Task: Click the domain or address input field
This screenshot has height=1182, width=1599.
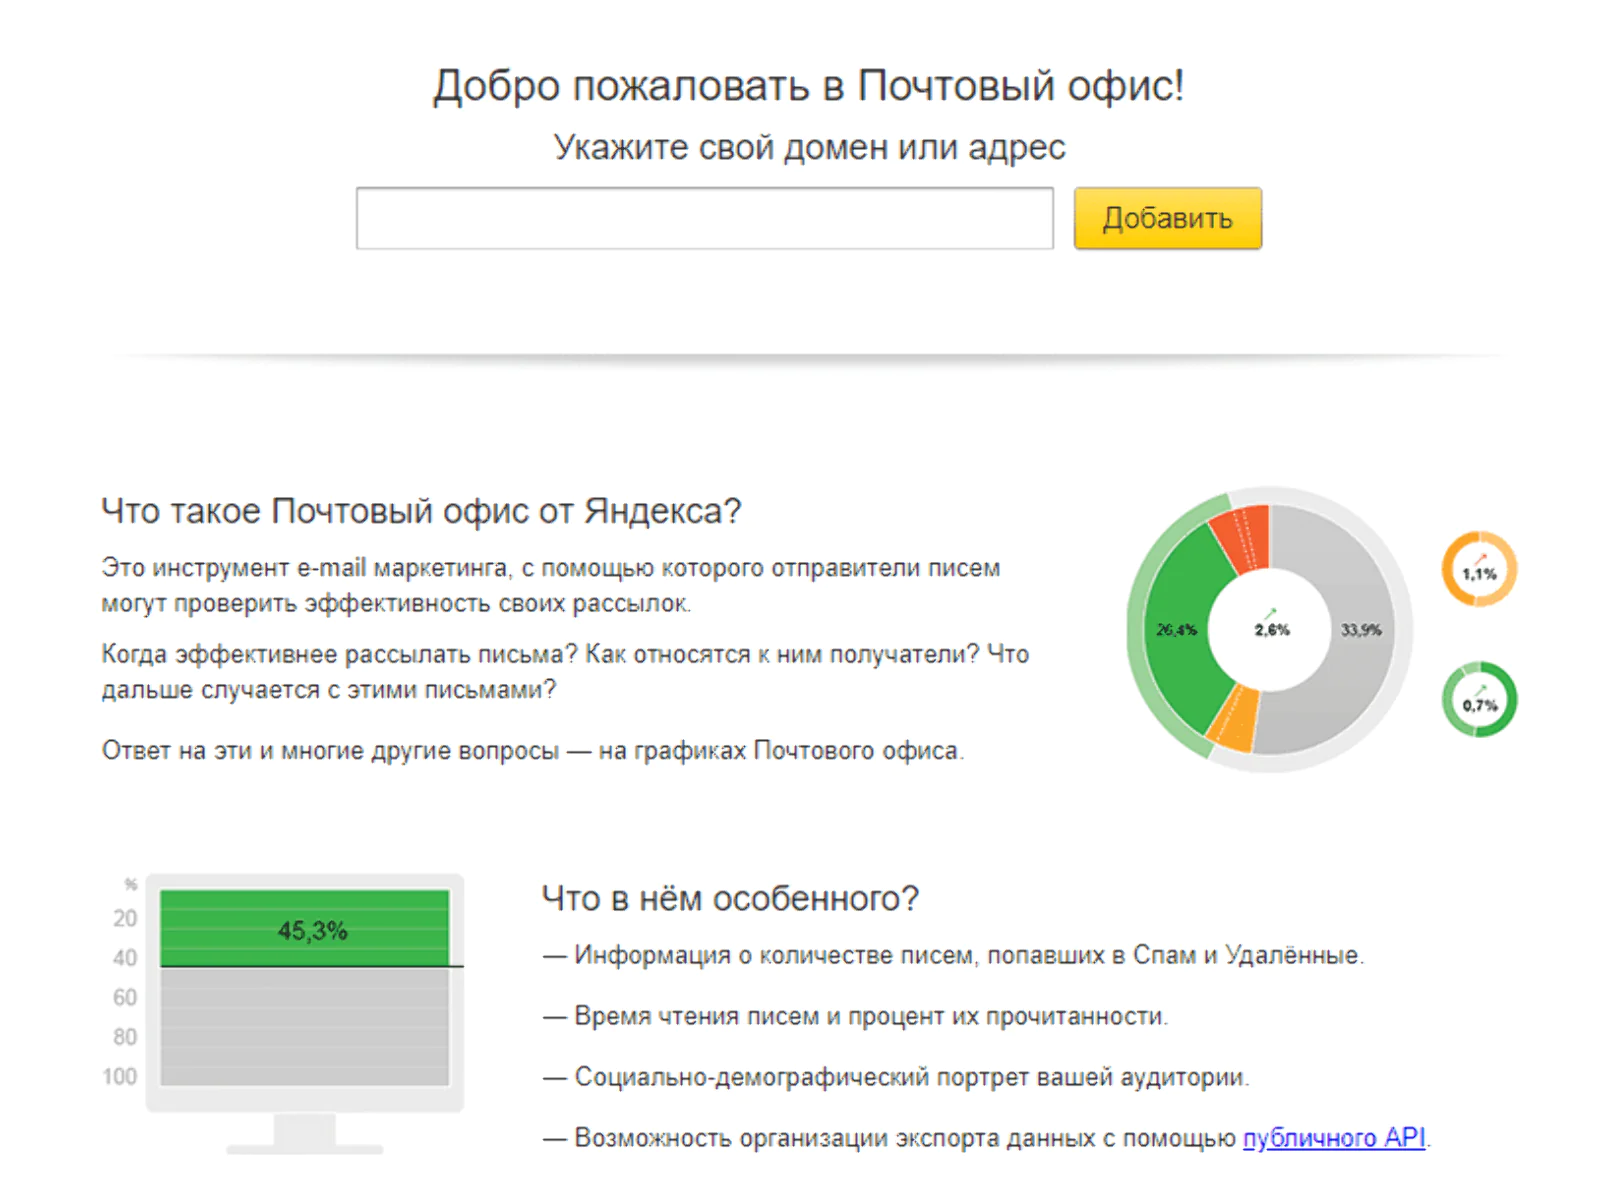Action: click(704, 218)
